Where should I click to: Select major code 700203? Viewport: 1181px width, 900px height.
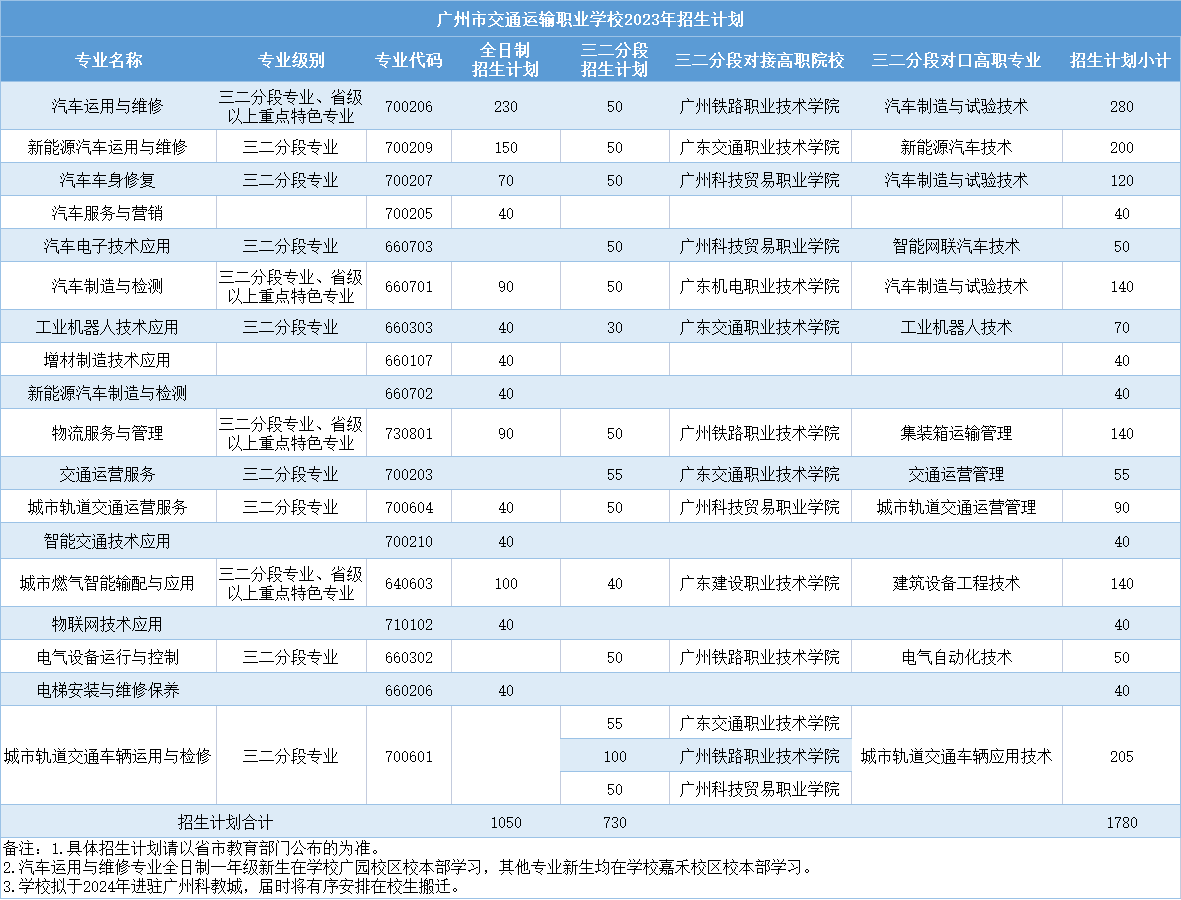pos(409,474)
